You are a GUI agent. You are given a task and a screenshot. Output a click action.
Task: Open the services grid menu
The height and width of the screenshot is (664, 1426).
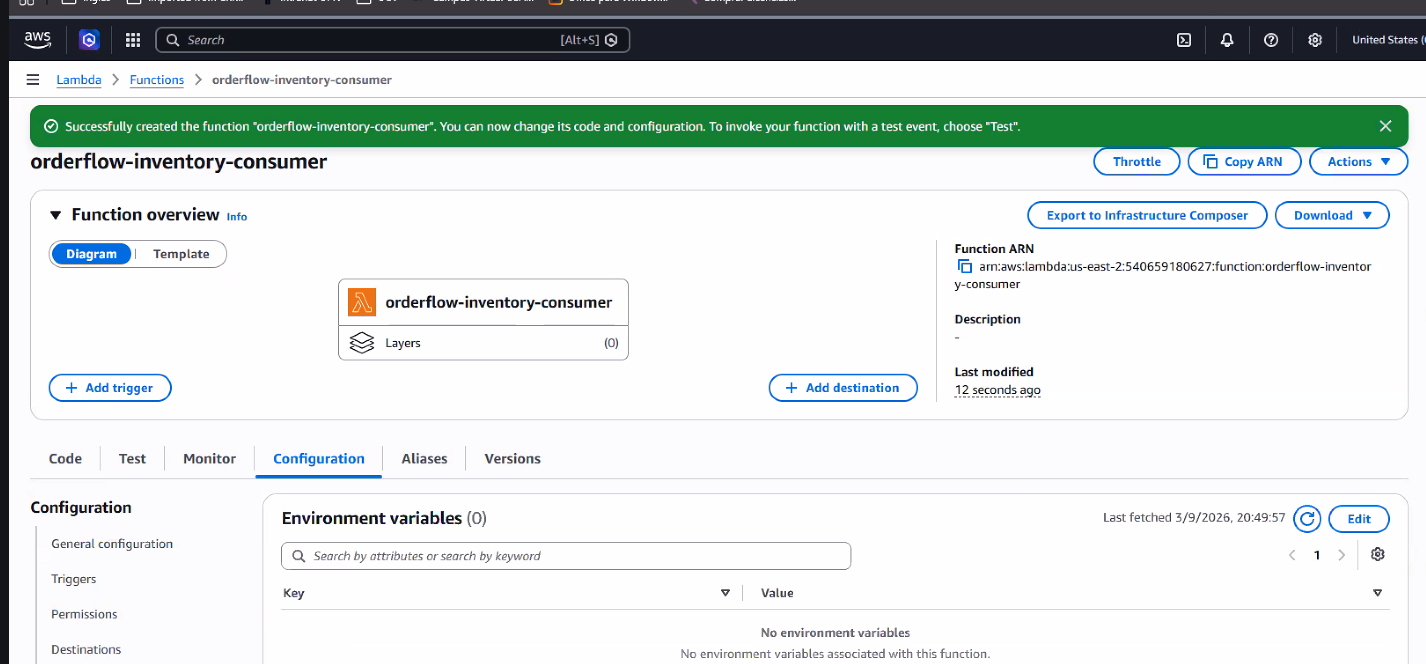tap(133, 40)
